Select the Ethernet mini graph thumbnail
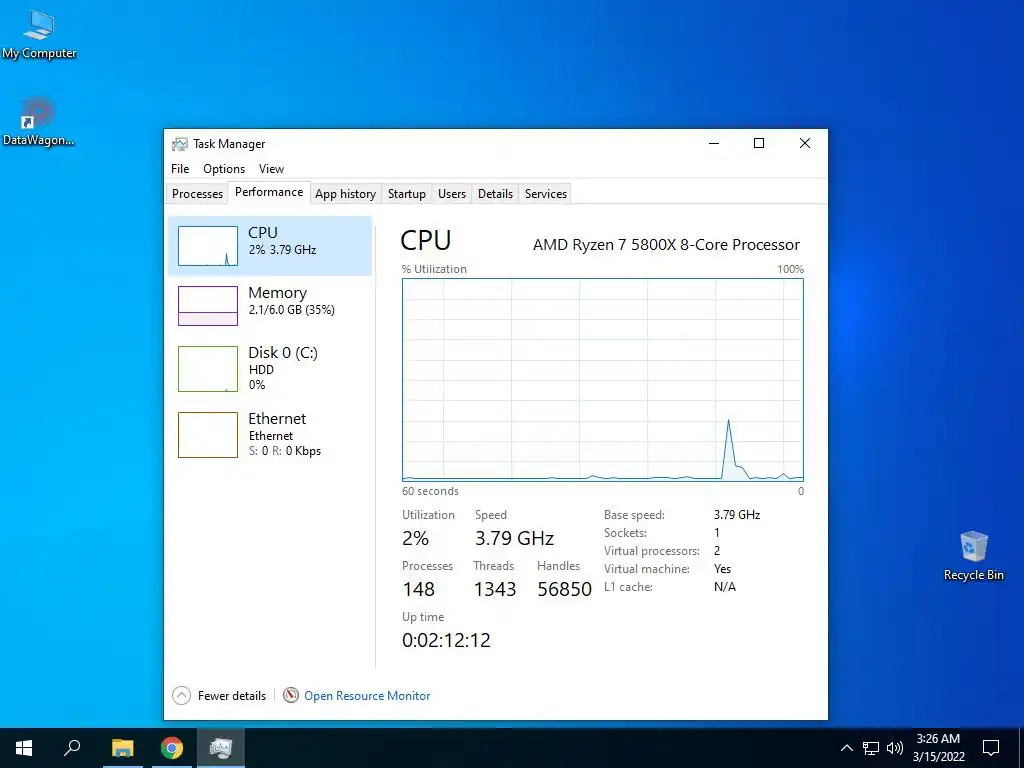The width and height of the screenshot is (1024, 768). click(208, 435)
